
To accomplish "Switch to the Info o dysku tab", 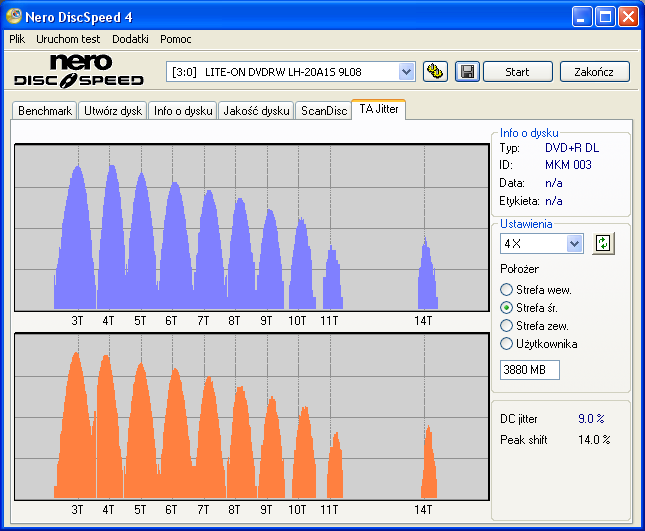I will coord(183,111).
